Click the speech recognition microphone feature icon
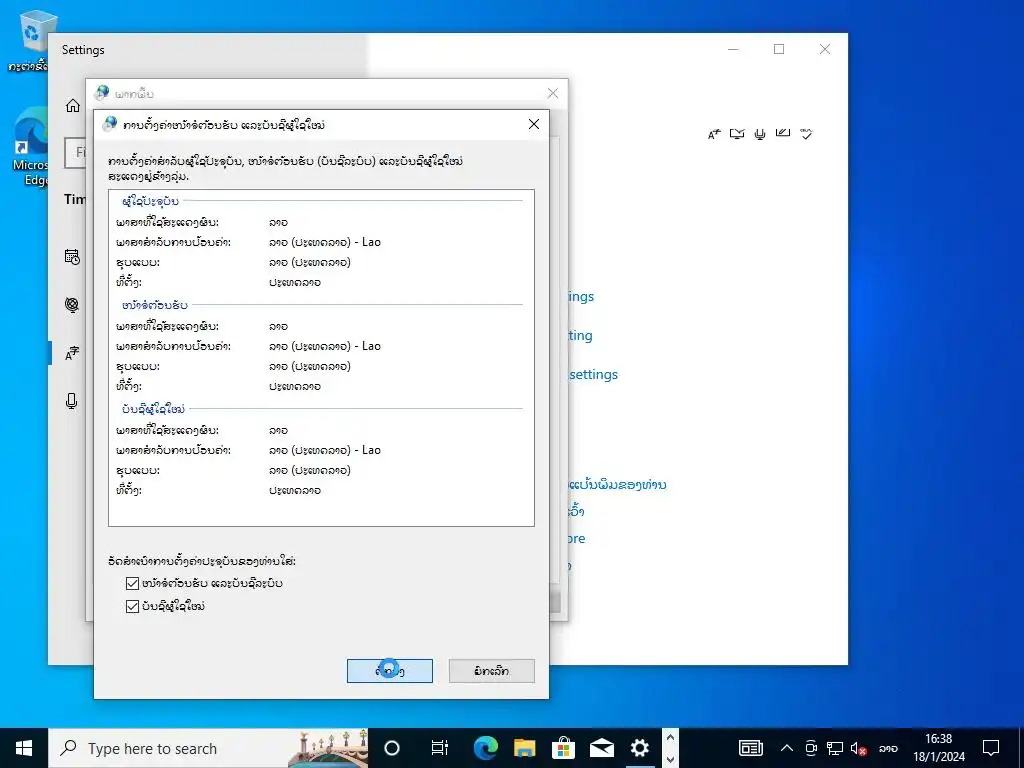 pyautogui.click(x=760, y=135)
